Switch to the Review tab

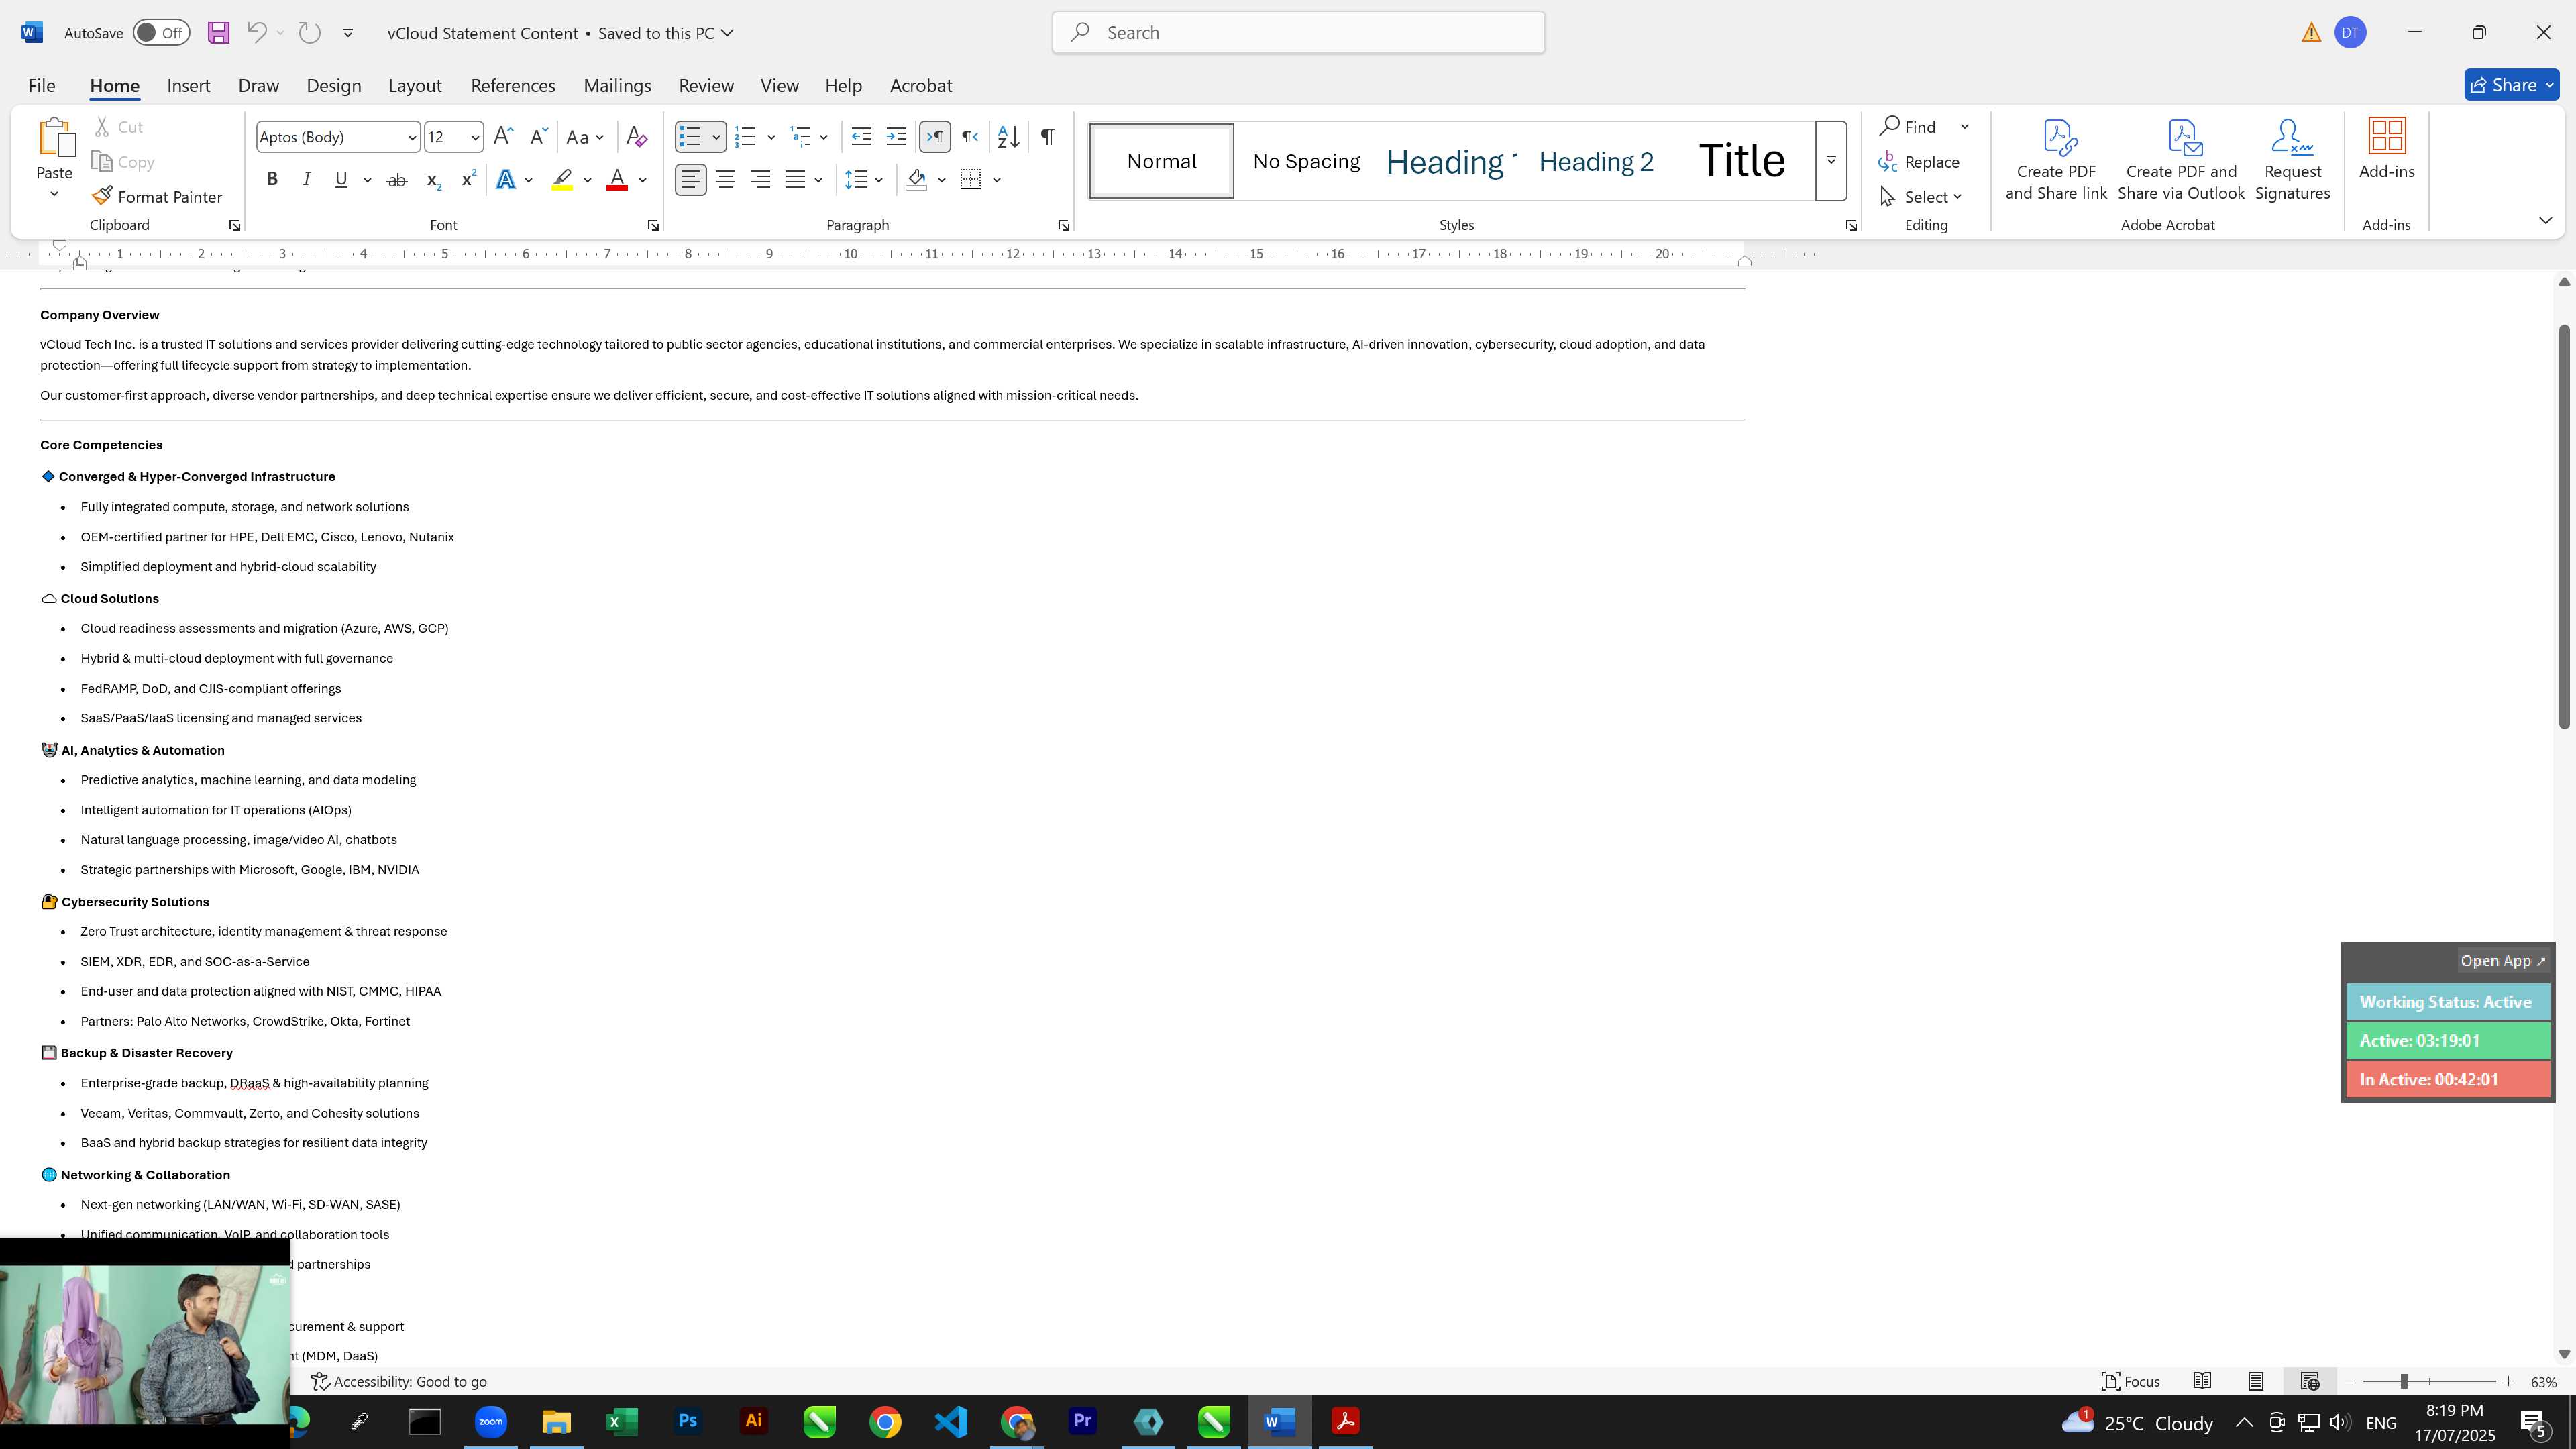click(x=706, y=86)
